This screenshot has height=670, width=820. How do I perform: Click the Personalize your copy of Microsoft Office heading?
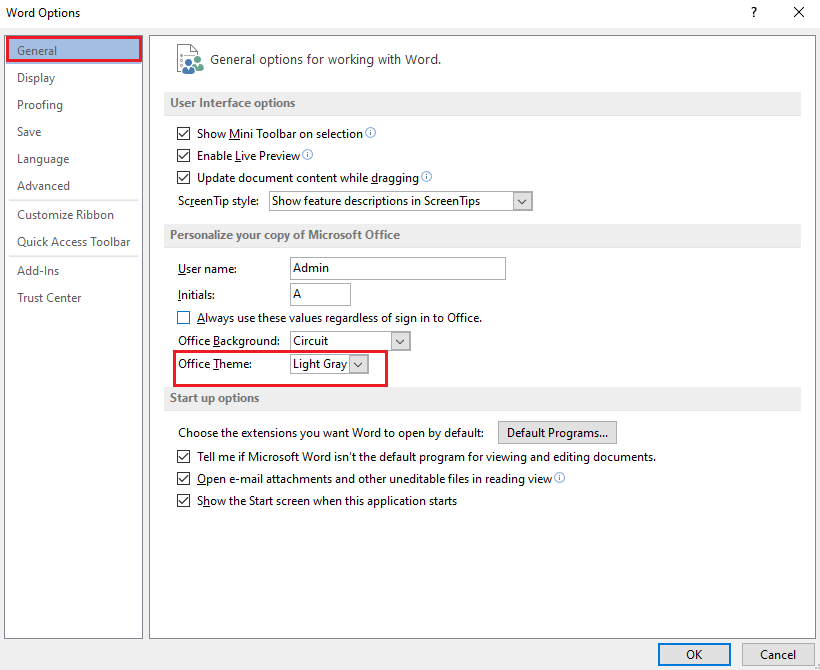click(285, 235)
